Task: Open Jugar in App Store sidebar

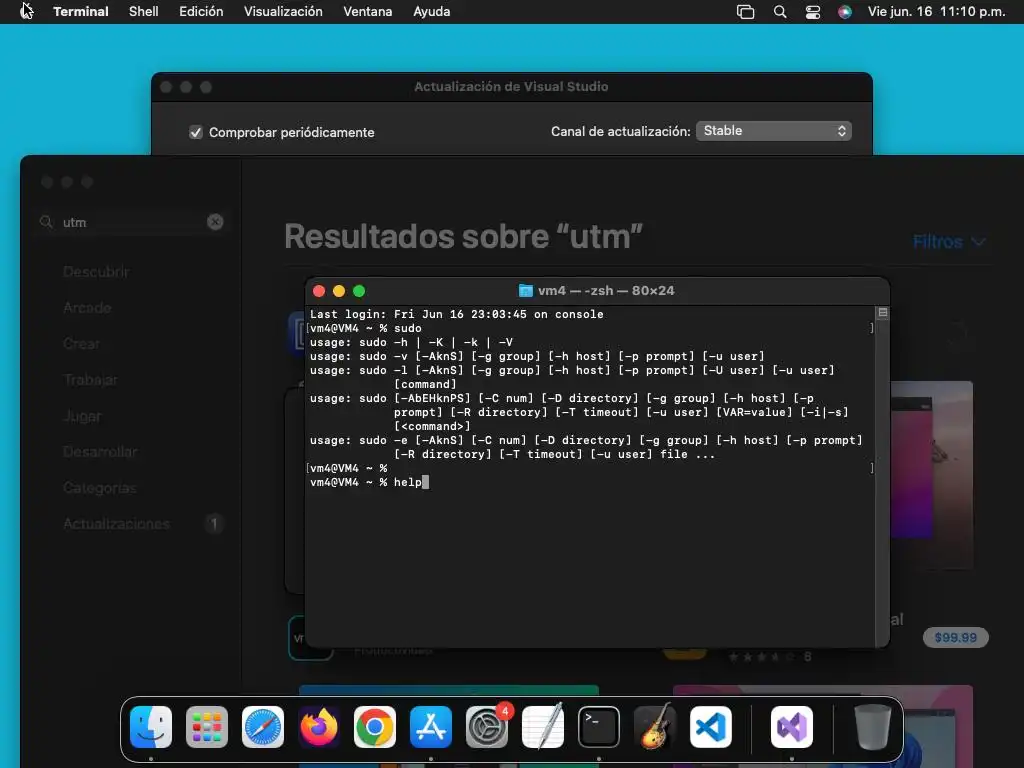Action: pyautogui.click(x=82, y=416)
